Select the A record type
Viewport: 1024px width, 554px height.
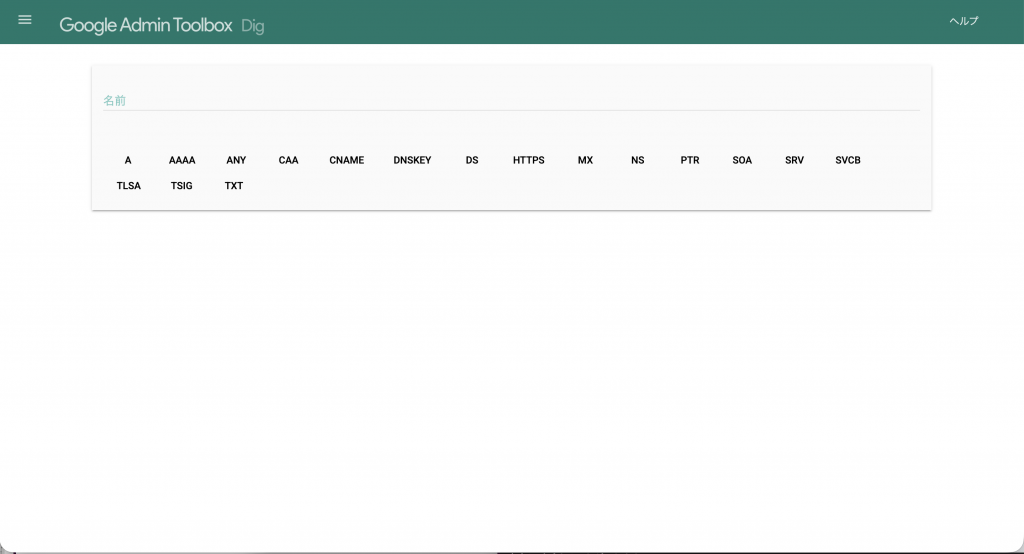(x=128, y=160)
